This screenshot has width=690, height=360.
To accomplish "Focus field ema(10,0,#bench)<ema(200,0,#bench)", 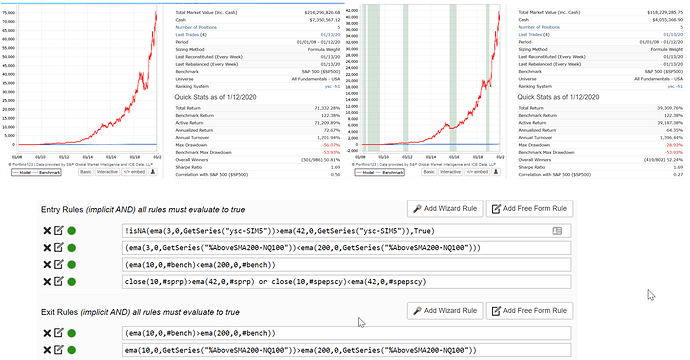I will tap(346, 264).
